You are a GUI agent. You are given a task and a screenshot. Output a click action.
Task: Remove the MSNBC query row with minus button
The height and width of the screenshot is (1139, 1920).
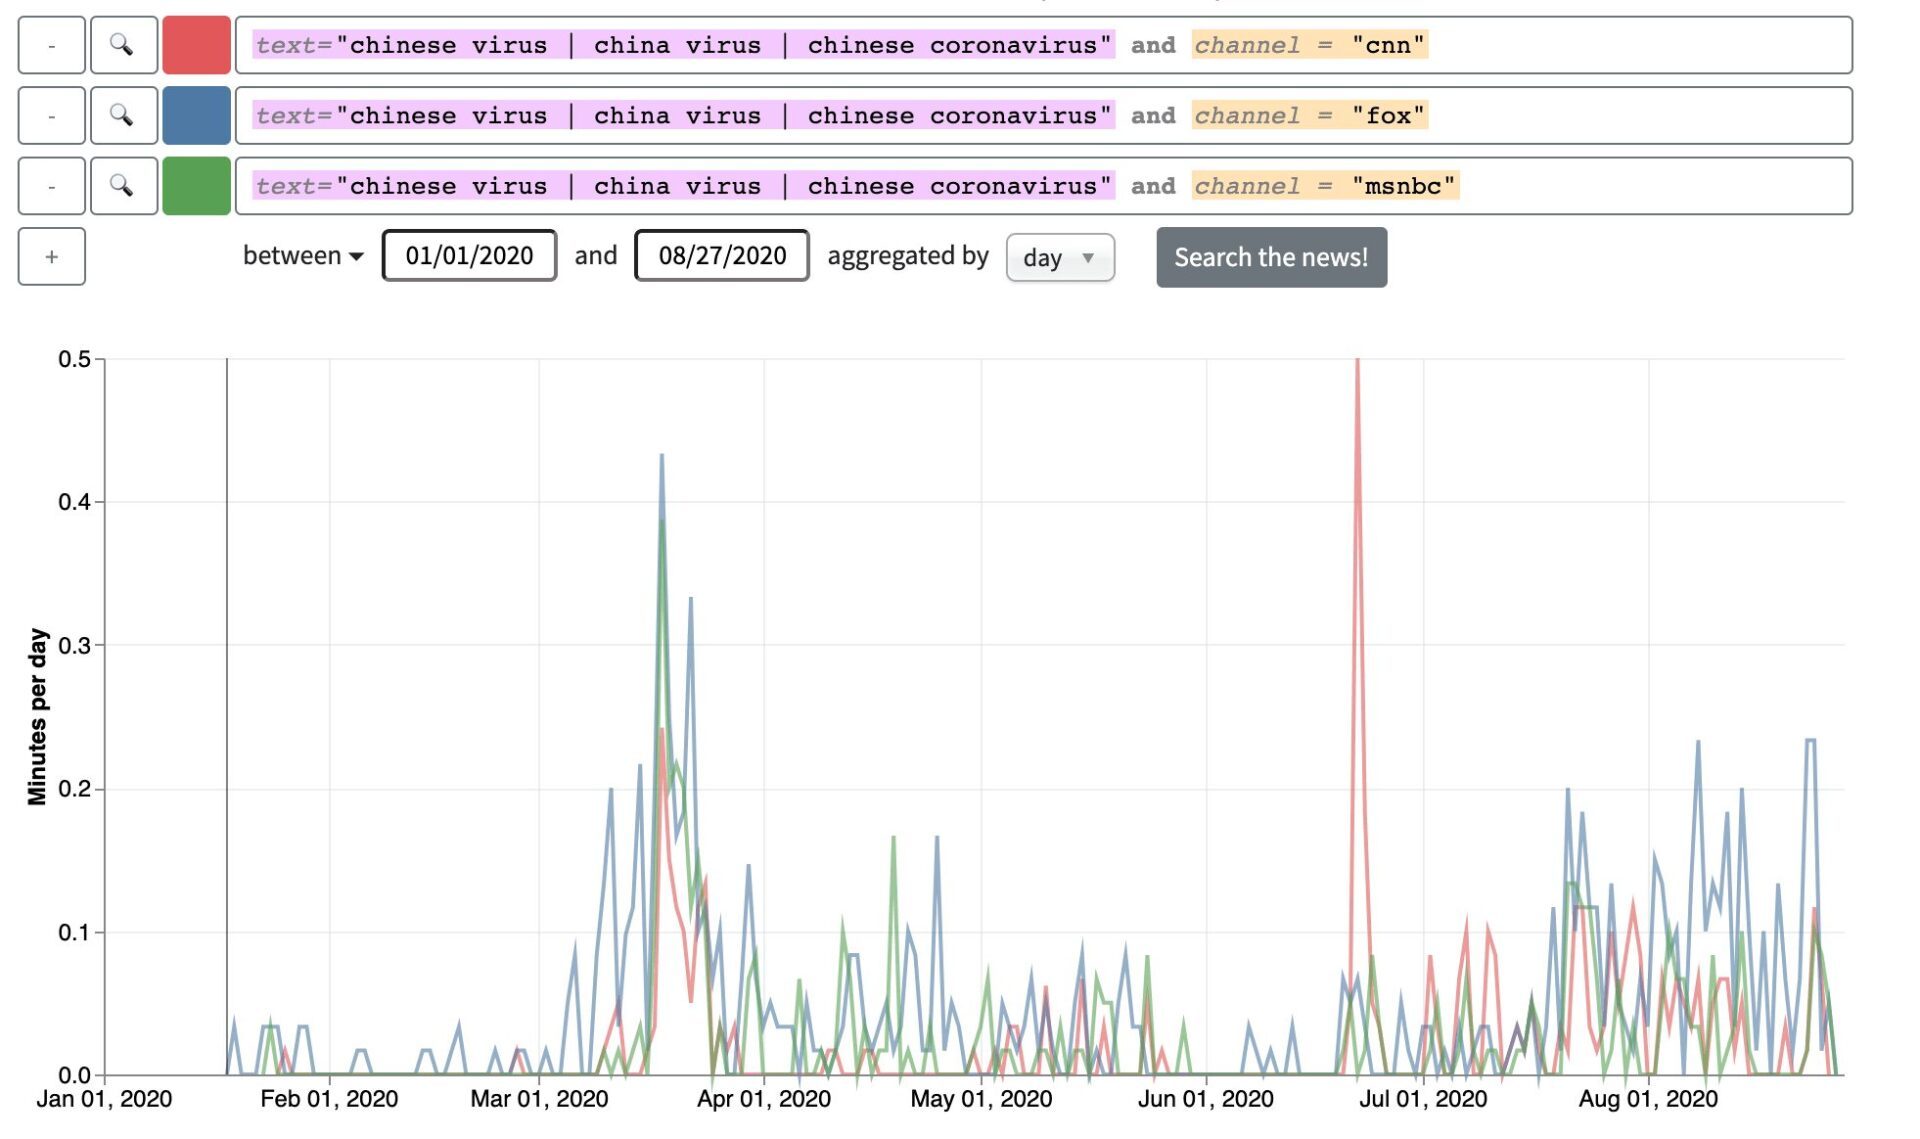pos(52,185)
